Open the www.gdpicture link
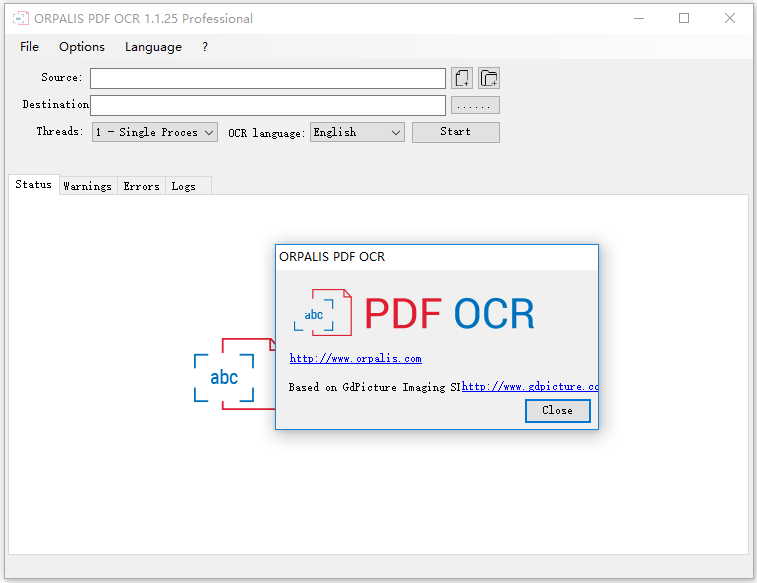Screen dimensions: 757x583 (530, 387)
